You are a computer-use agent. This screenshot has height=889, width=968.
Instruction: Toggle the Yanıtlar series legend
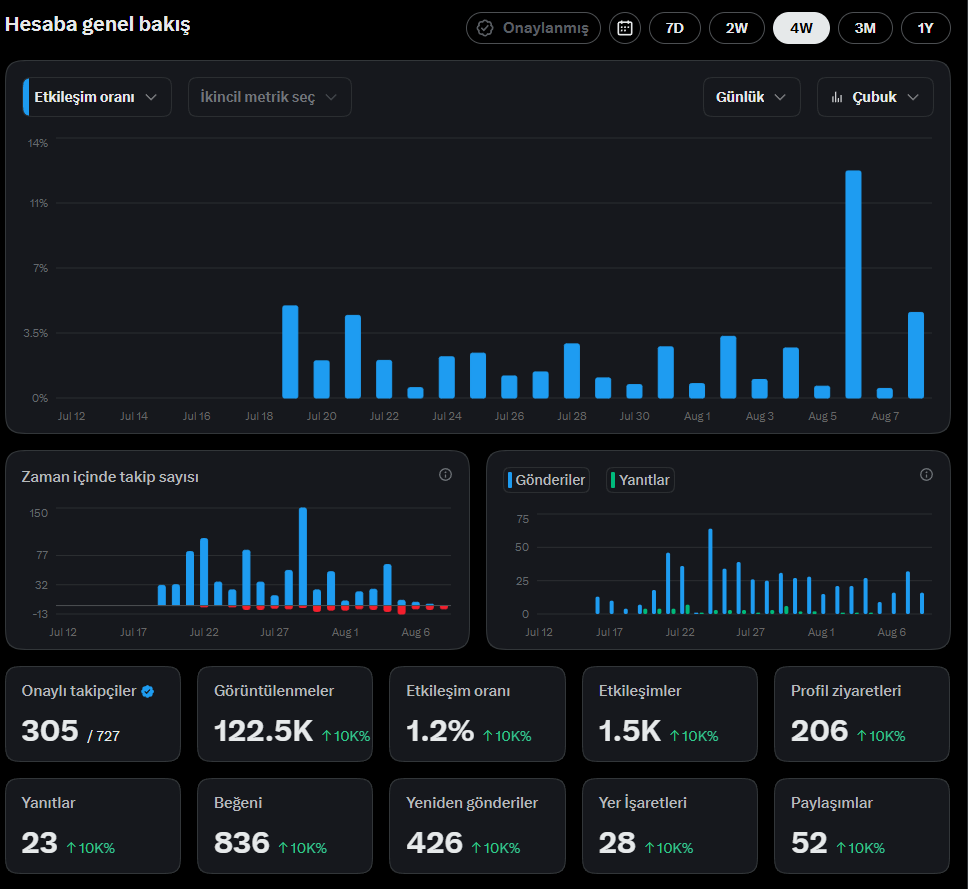click(640, 480)
